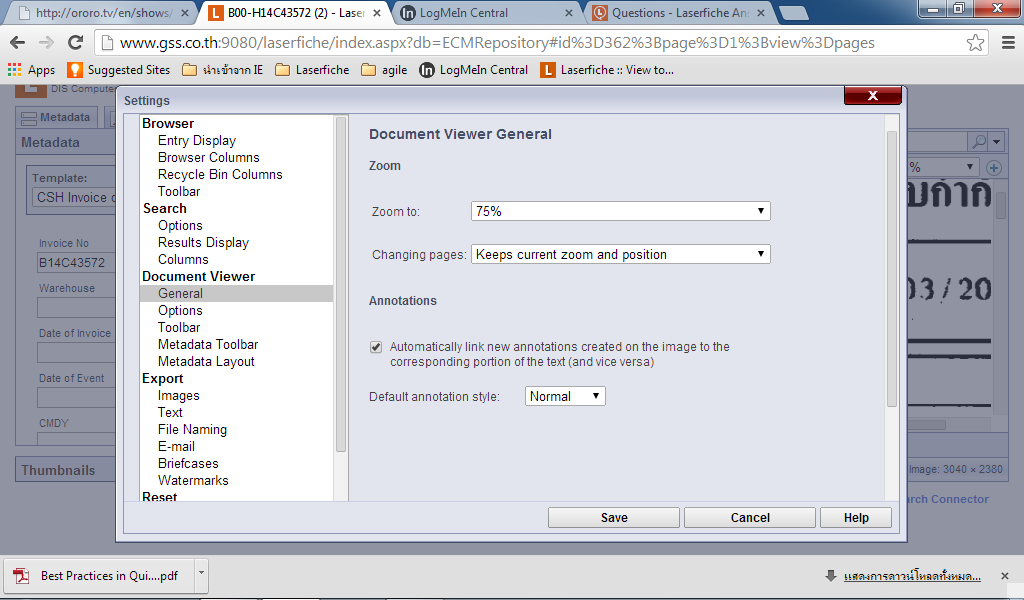Open the Suggested Sites bookmark
This screenshot has height=600, width=1024.
119,70
